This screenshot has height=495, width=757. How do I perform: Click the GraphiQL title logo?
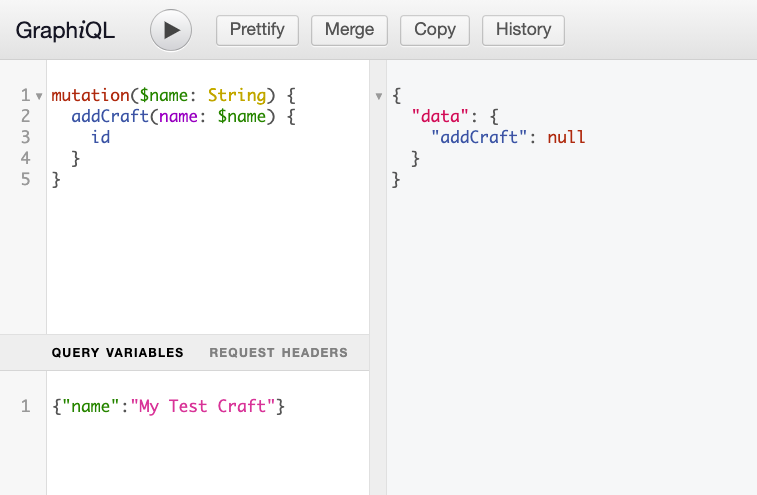[x=65, y=30]
